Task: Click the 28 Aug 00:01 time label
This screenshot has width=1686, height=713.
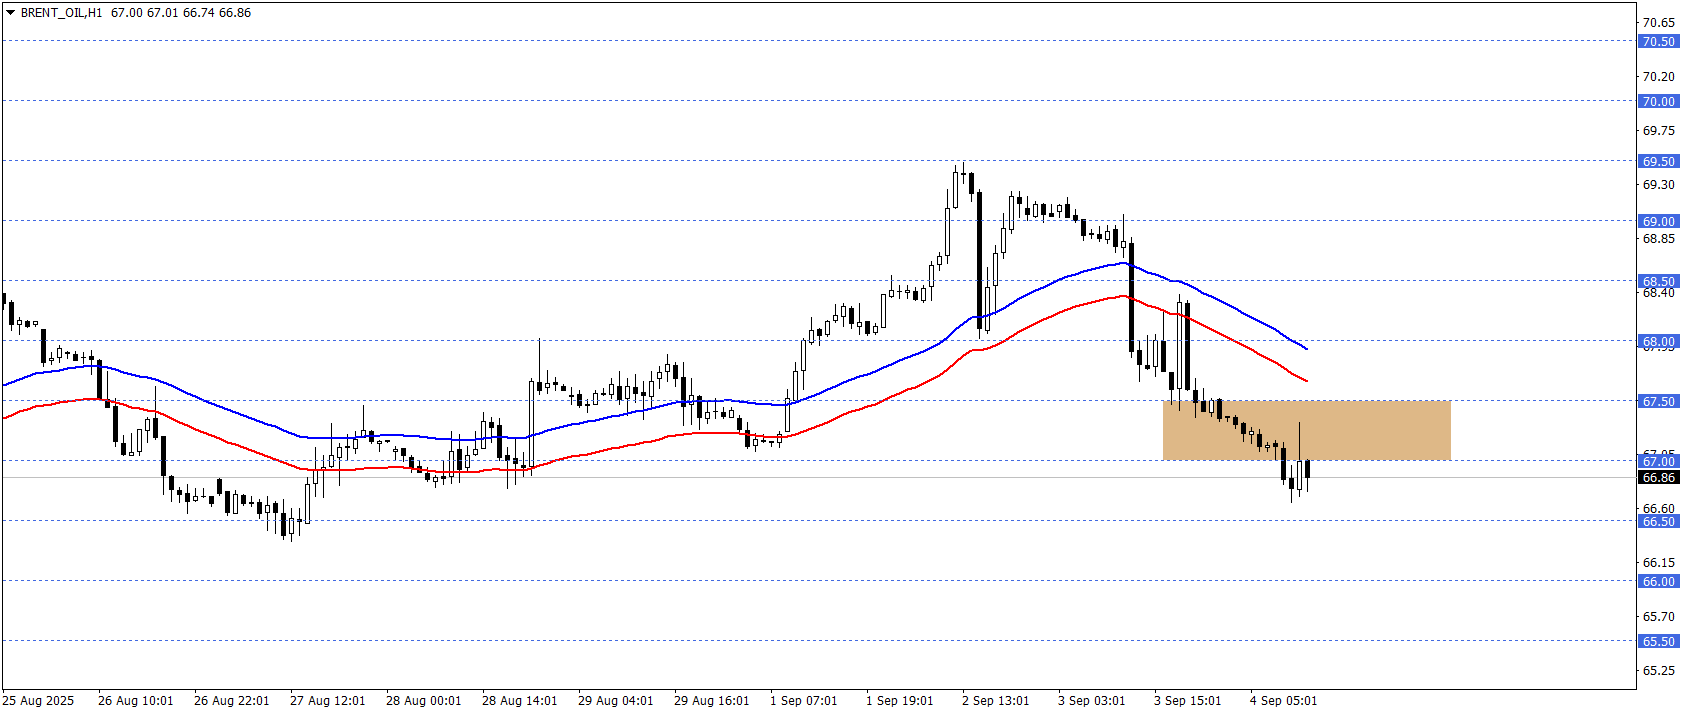Action: click(x=423, y=700)
